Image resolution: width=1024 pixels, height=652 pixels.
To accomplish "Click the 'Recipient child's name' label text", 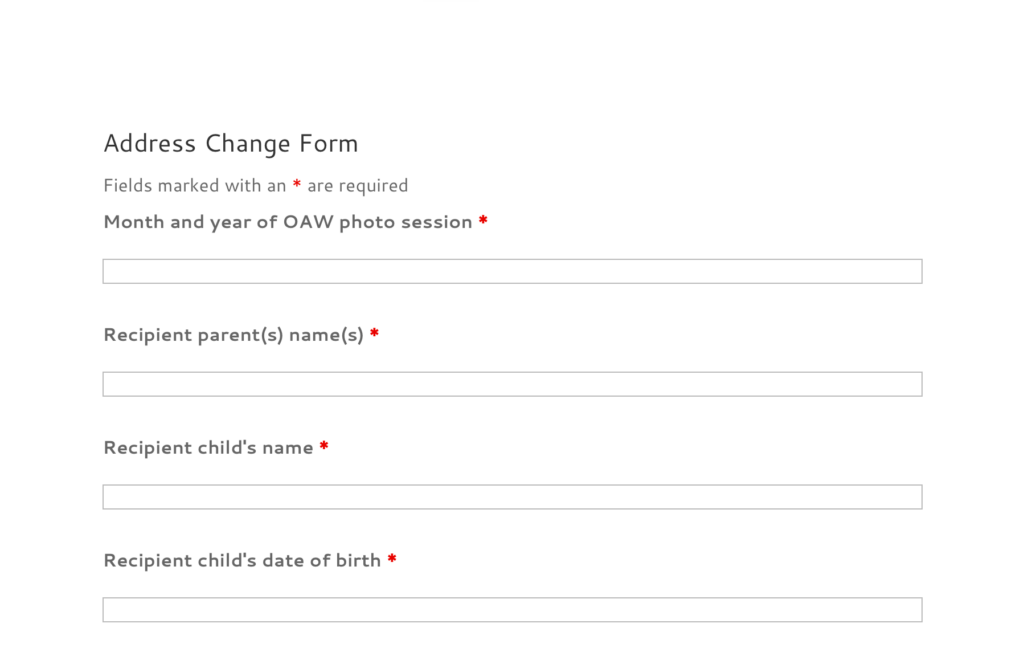I will pyautogui.click(x=208, y=448).
